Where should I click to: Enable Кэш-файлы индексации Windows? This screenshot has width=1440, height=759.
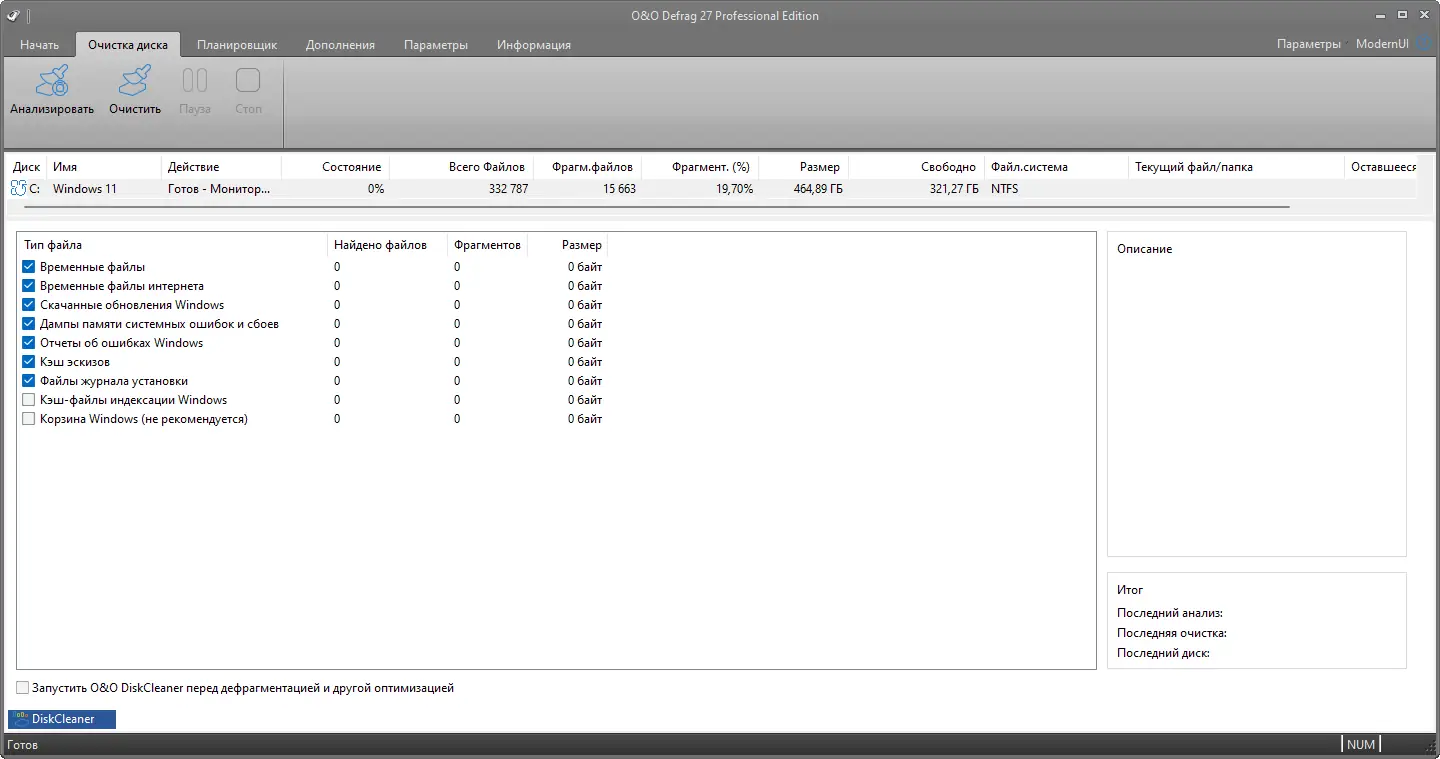click(28, 400)
